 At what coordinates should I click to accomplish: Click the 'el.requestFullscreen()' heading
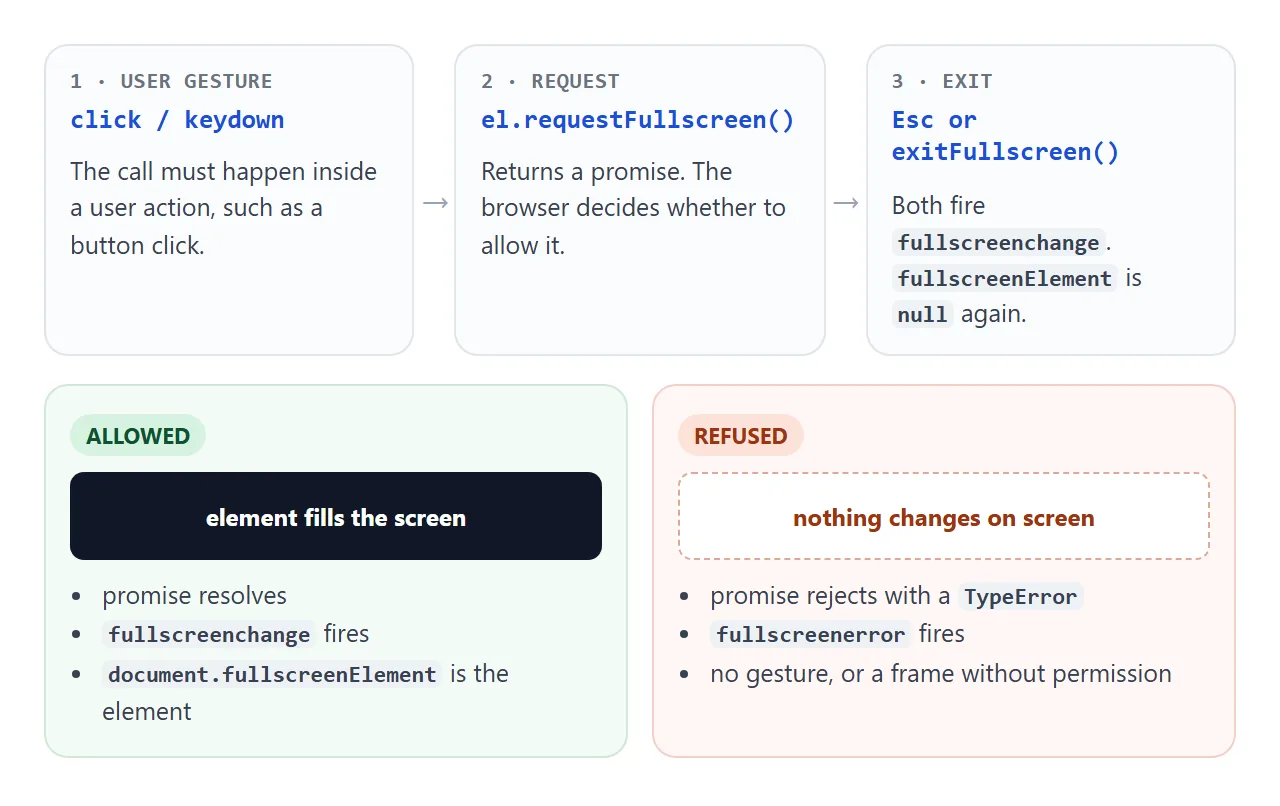click(638, 120)
